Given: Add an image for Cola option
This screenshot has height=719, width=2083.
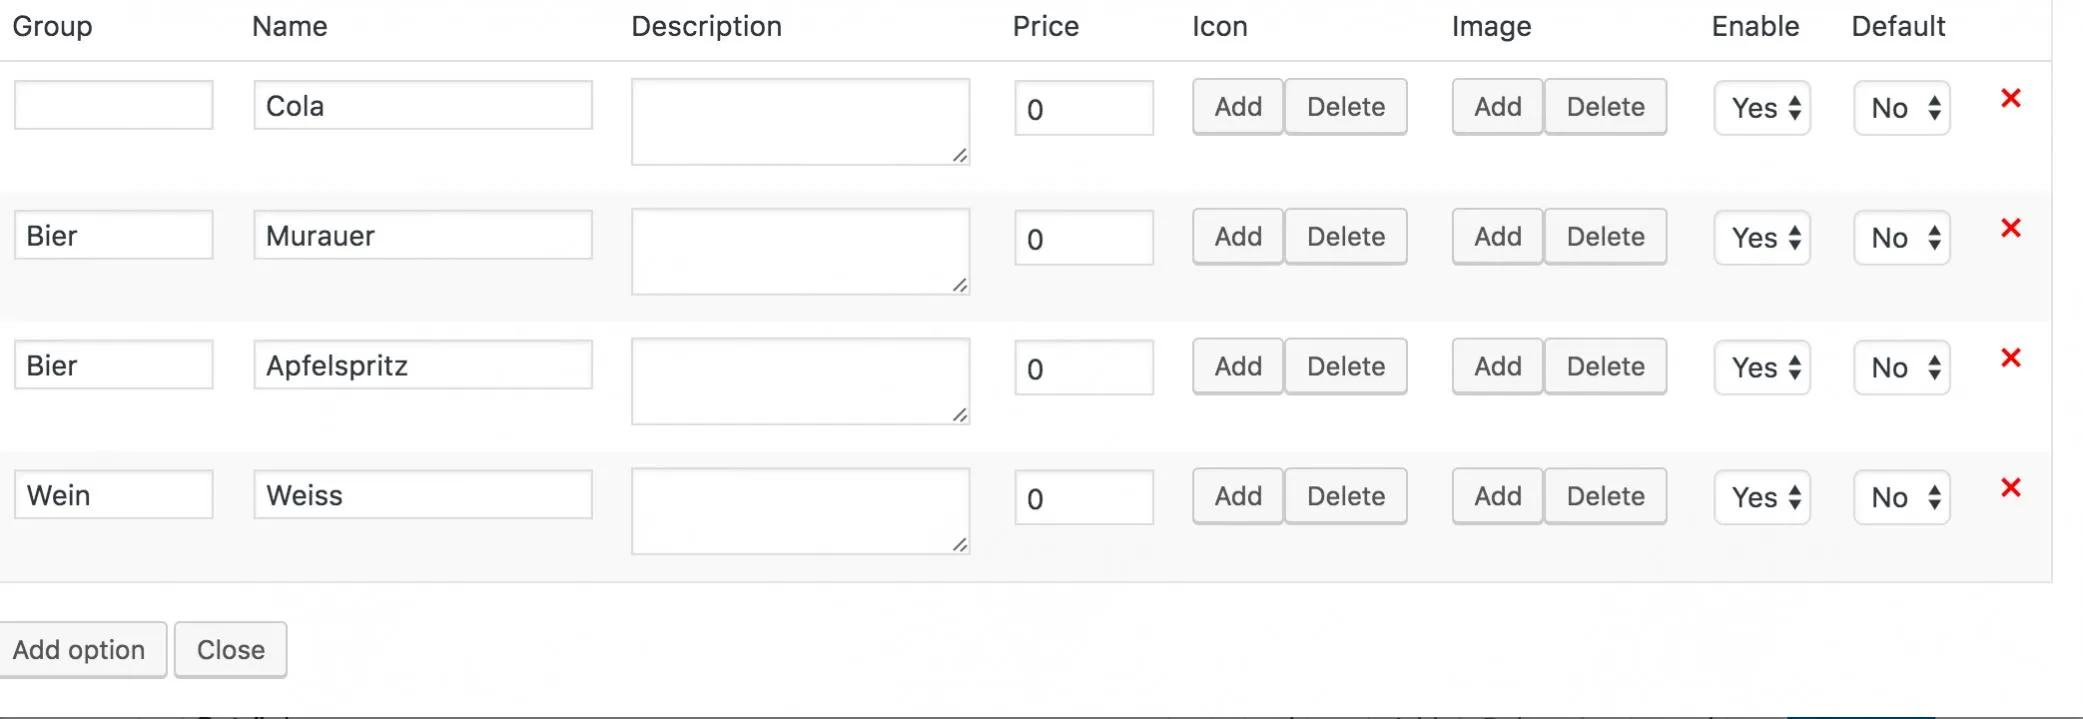Looking at the screenshot, I should (x=1498, y=107).
